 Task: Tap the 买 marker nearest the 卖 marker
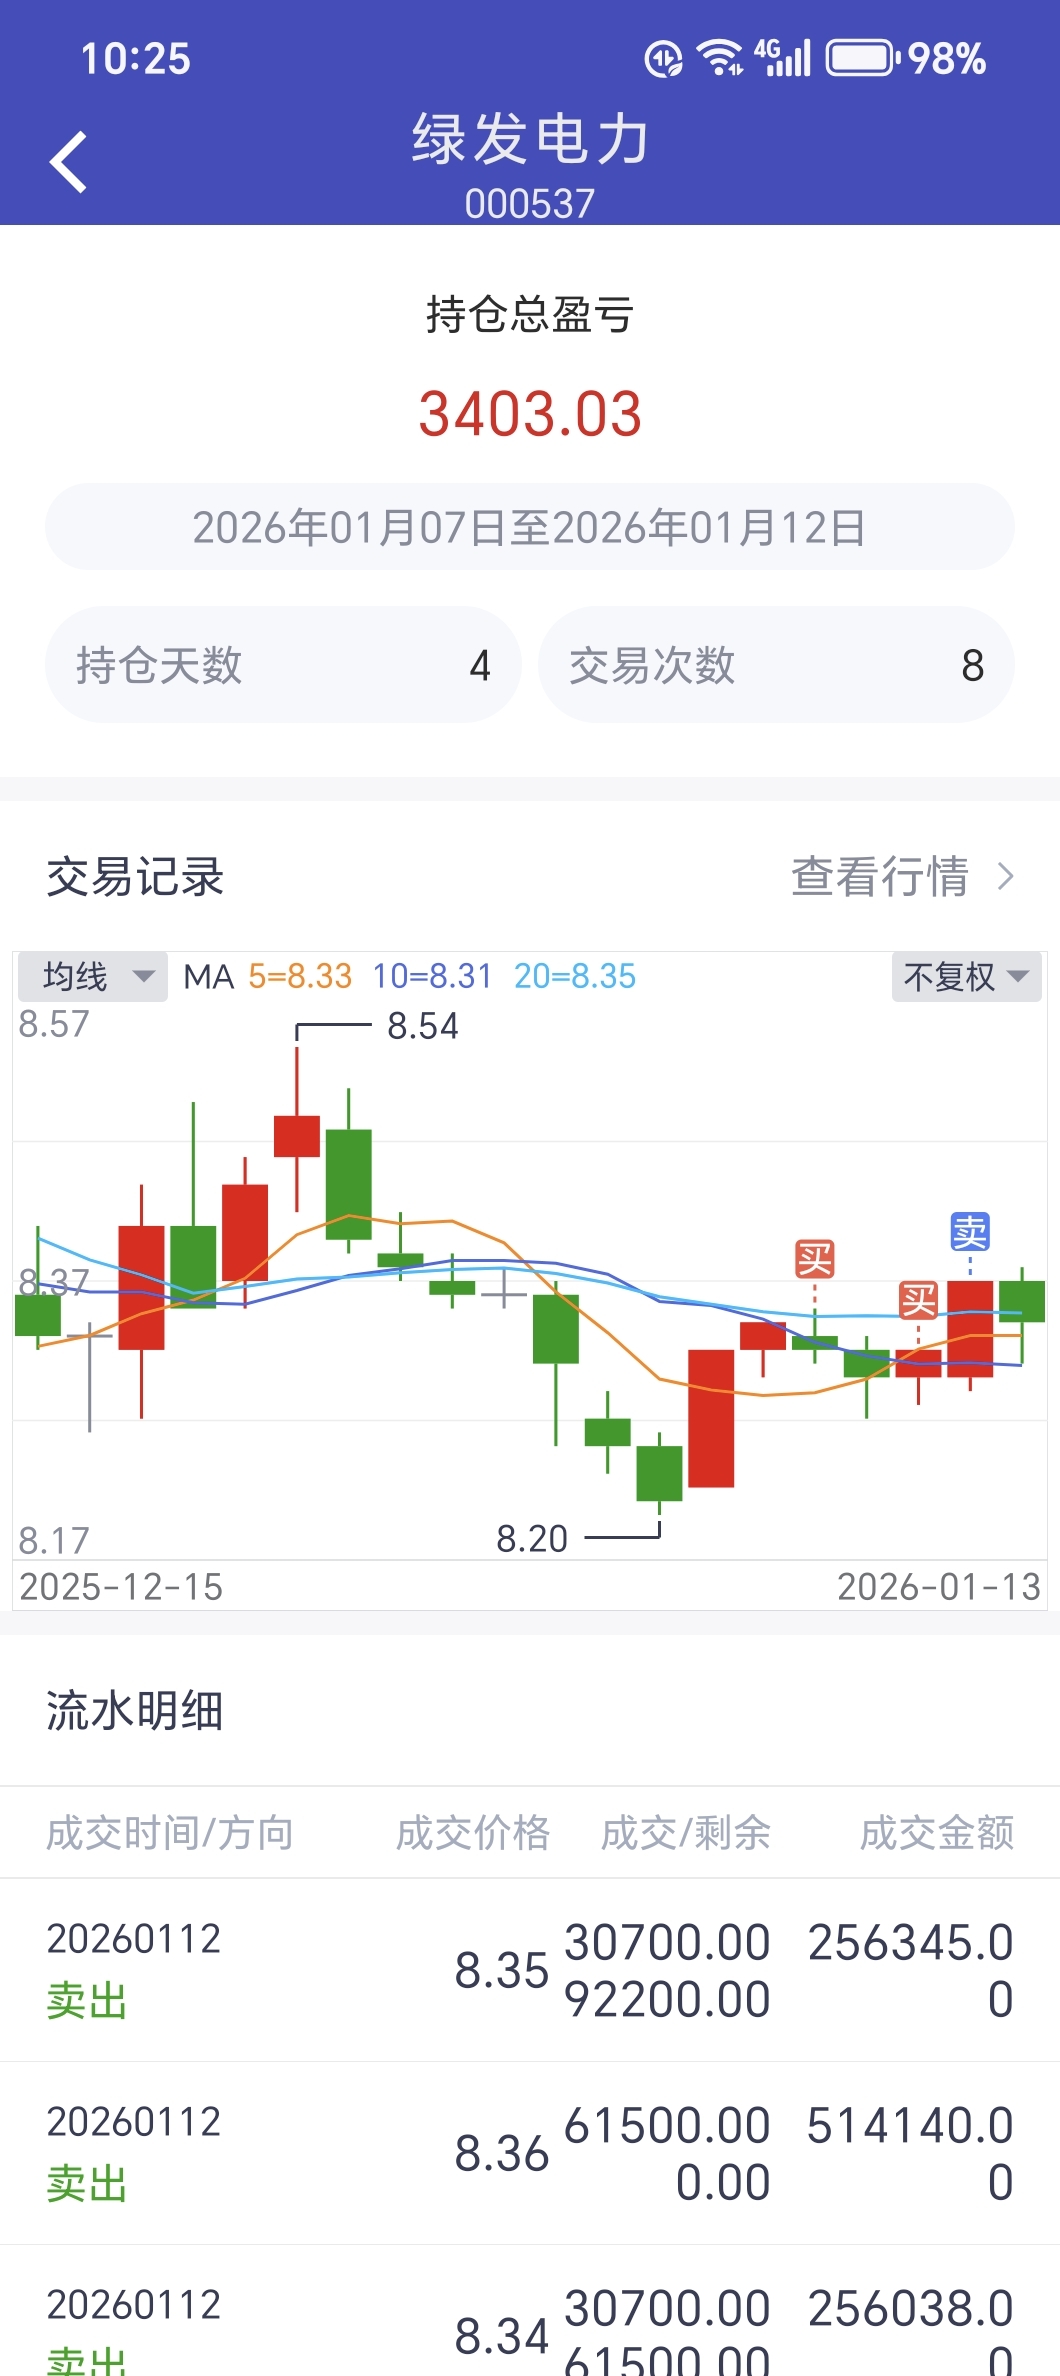point(918,1301)
